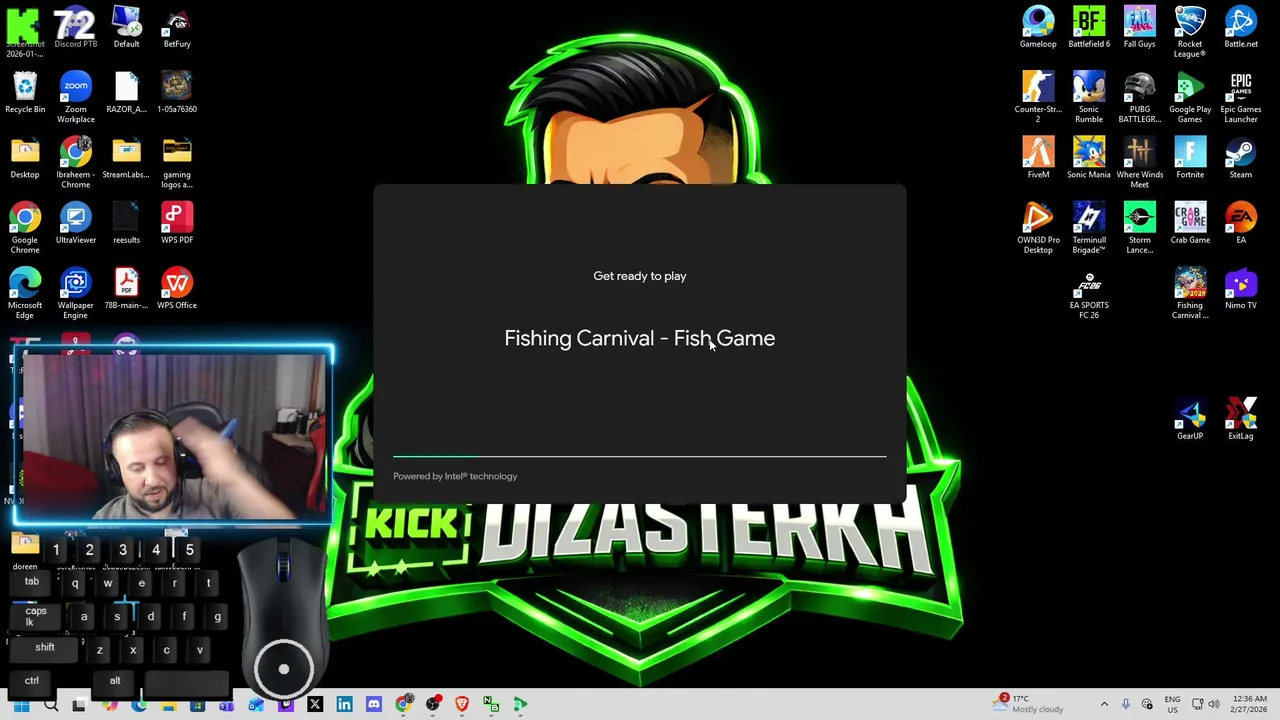Click the Counter-Strike 2 icon

(1038, 97)
